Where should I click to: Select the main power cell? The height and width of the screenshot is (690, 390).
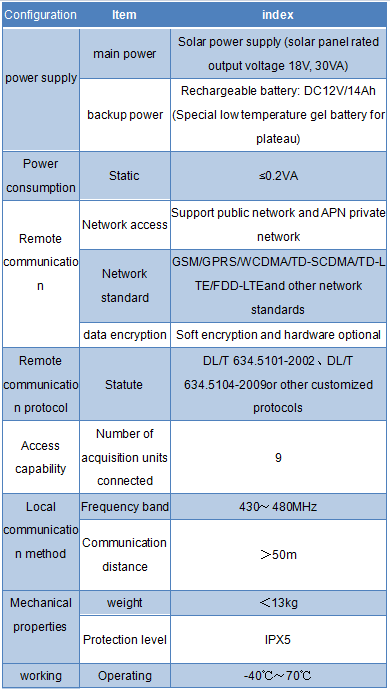(x=125, y=54)
